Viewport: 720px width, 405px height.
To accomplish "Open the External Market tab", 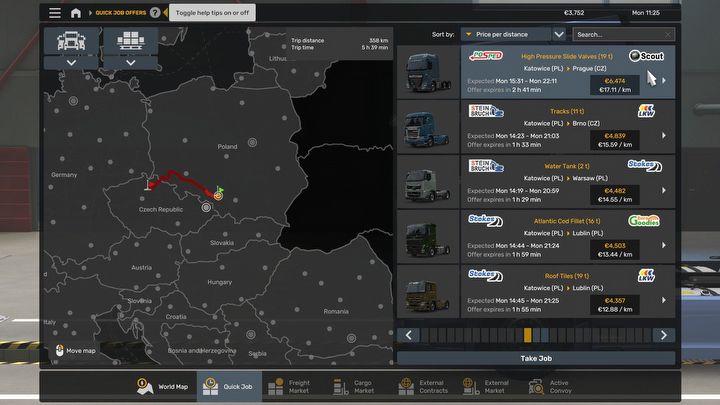I will click(486, 387).
